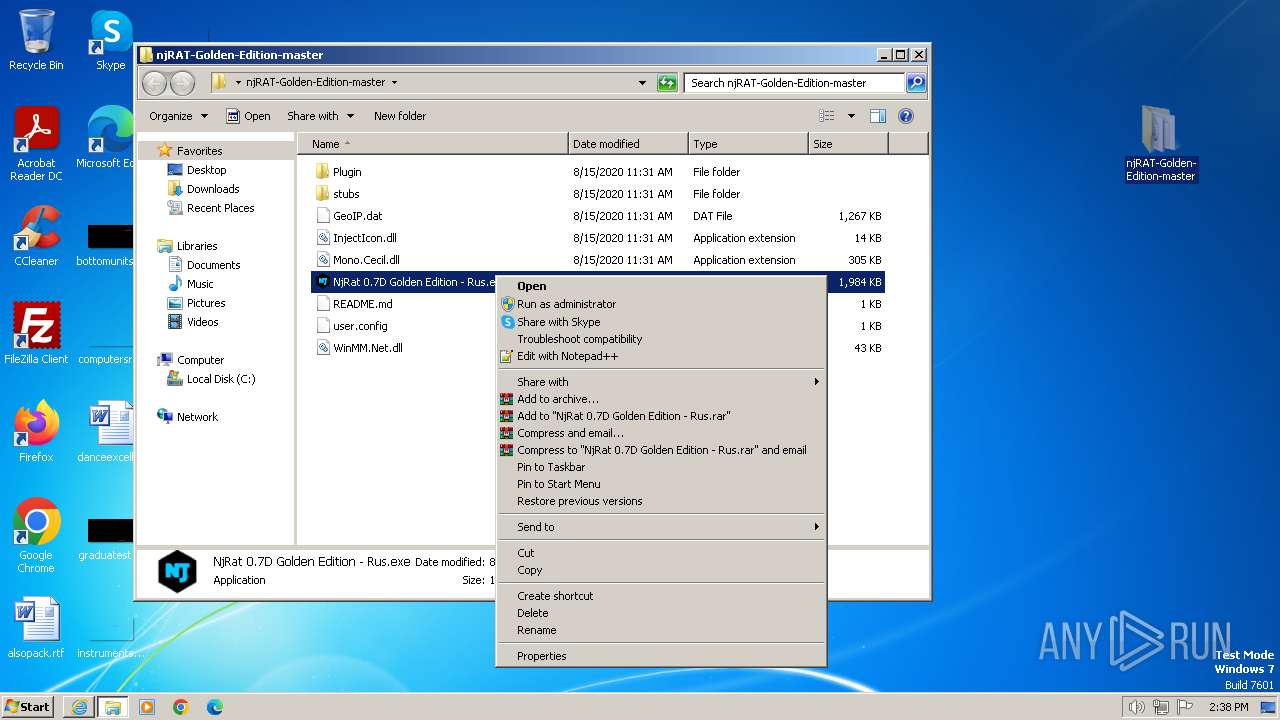Toggle the preview pane button
1280x720 pixels.
(x=877, y=116)
